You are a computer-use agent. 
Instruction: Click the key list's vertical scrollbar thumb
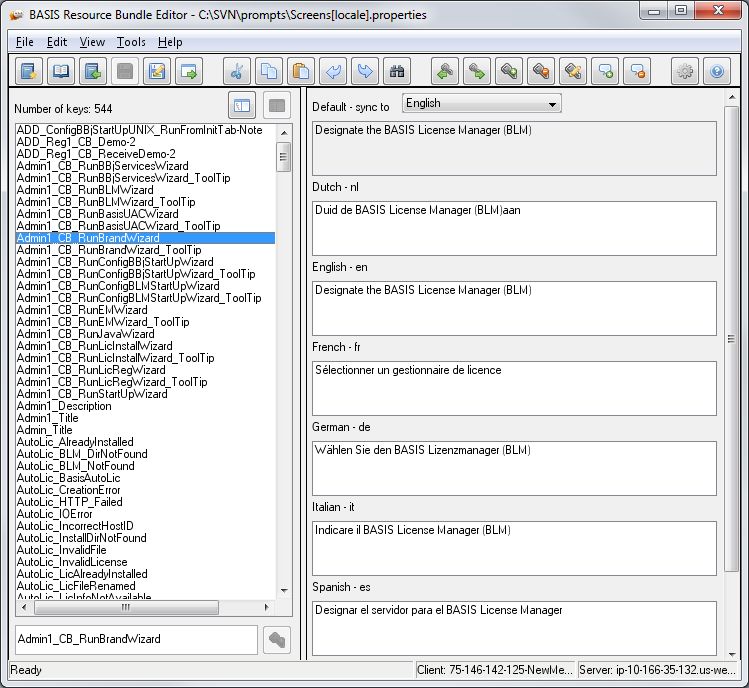pyautogui.click(x=283, y=157)
